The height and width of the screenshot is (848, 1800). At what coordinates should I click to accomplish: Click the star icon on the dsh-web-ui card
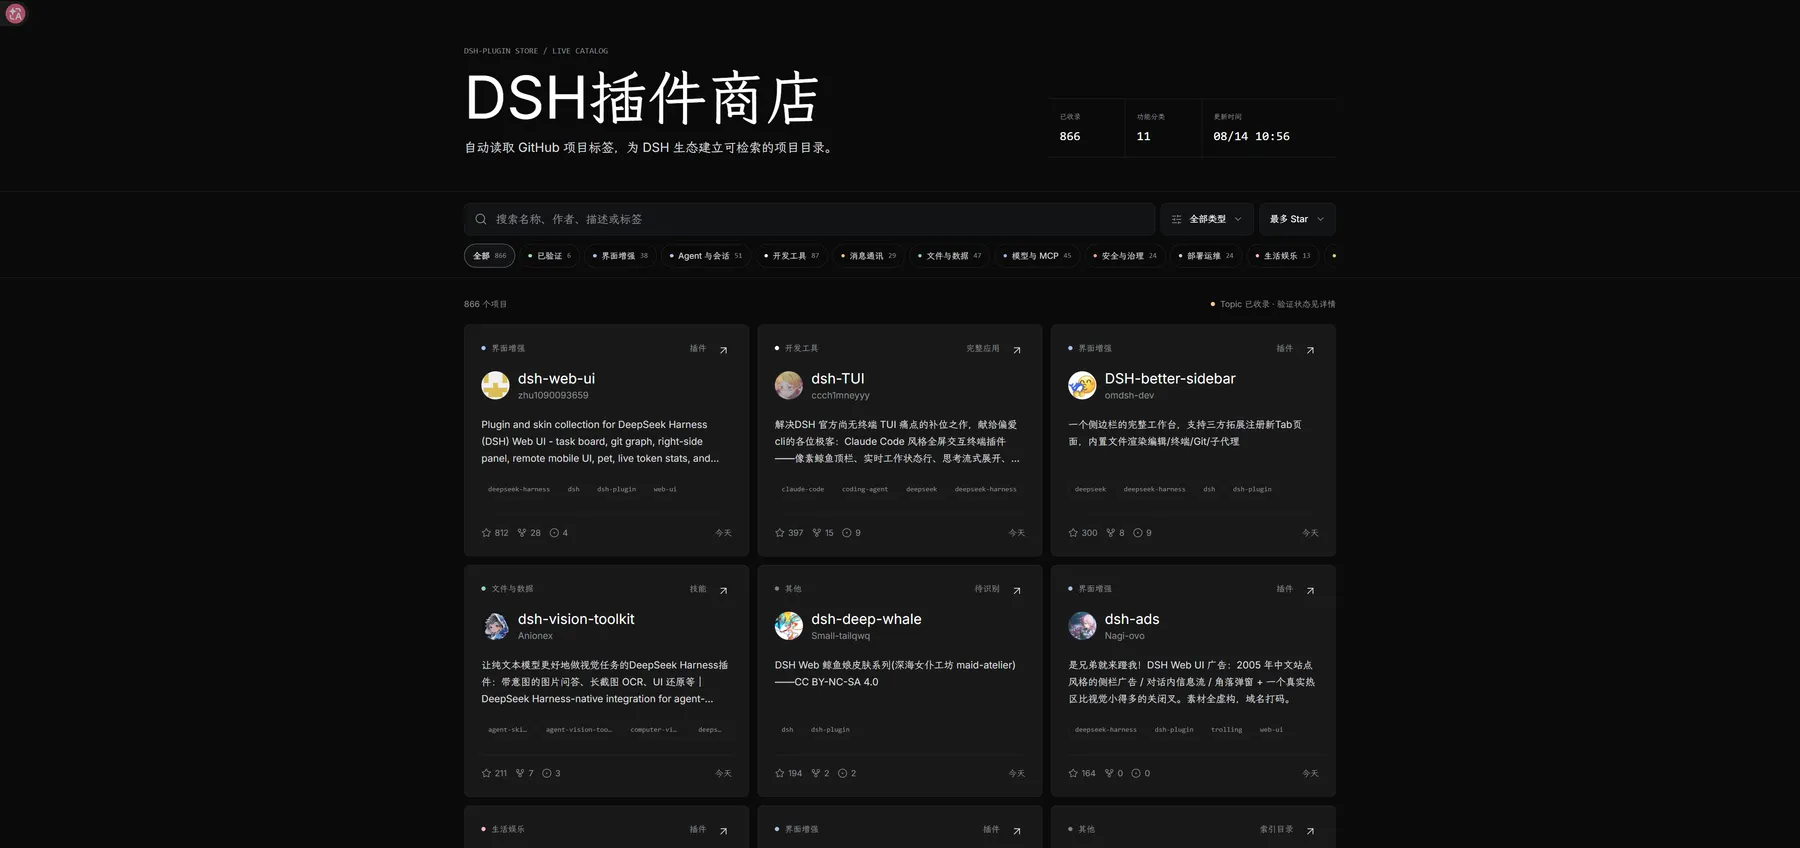tap(486, 533)
